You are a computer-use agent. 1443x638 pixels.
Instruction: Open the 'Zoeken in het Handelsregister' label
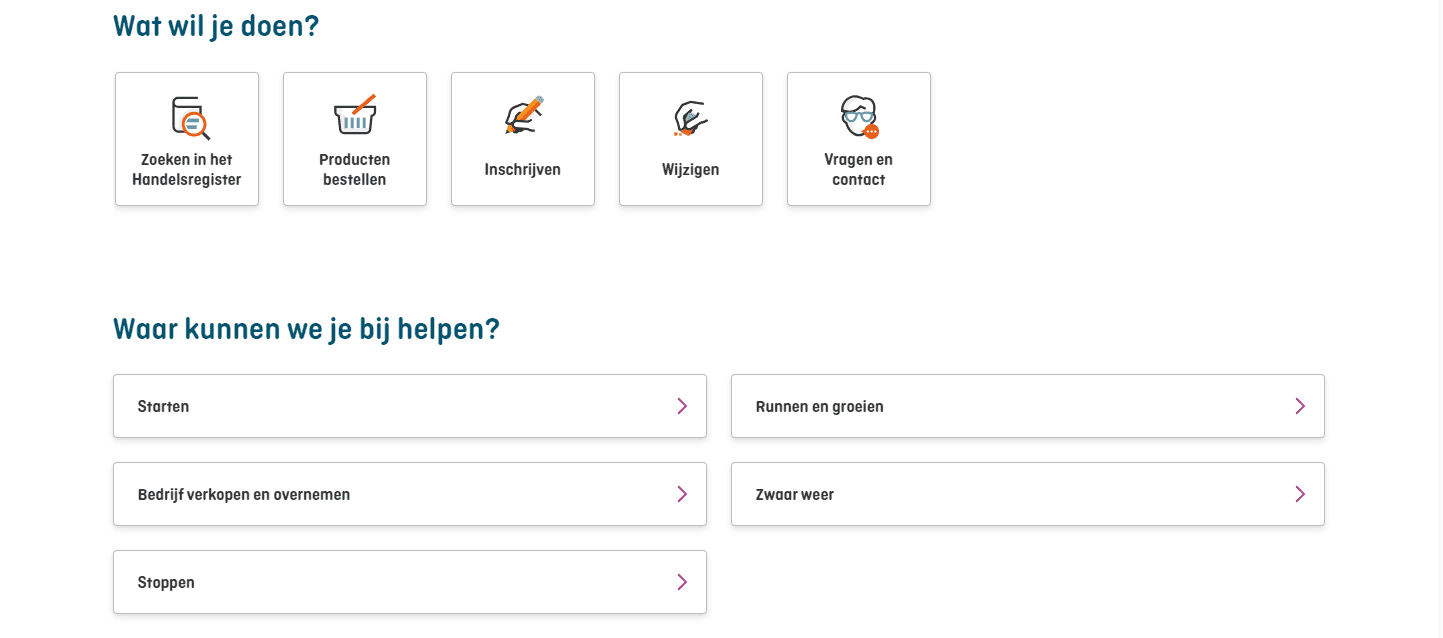[187, 170]
